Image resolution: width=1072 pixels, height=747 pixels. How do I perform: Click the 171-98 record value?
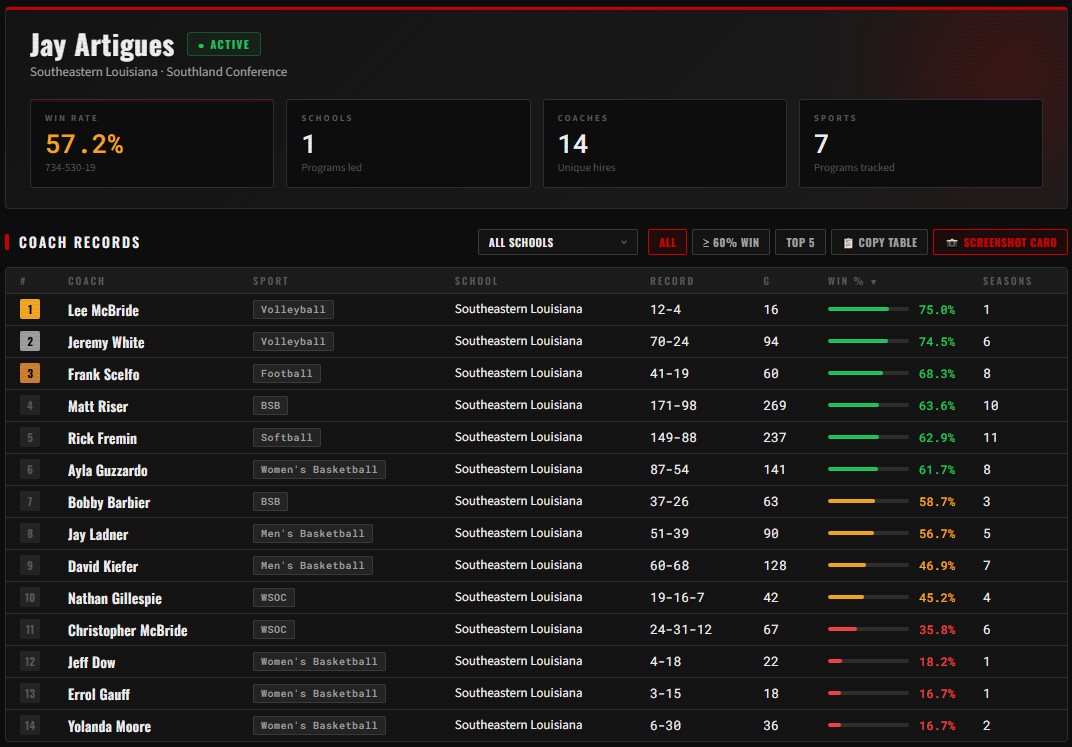tap(673, 405)
